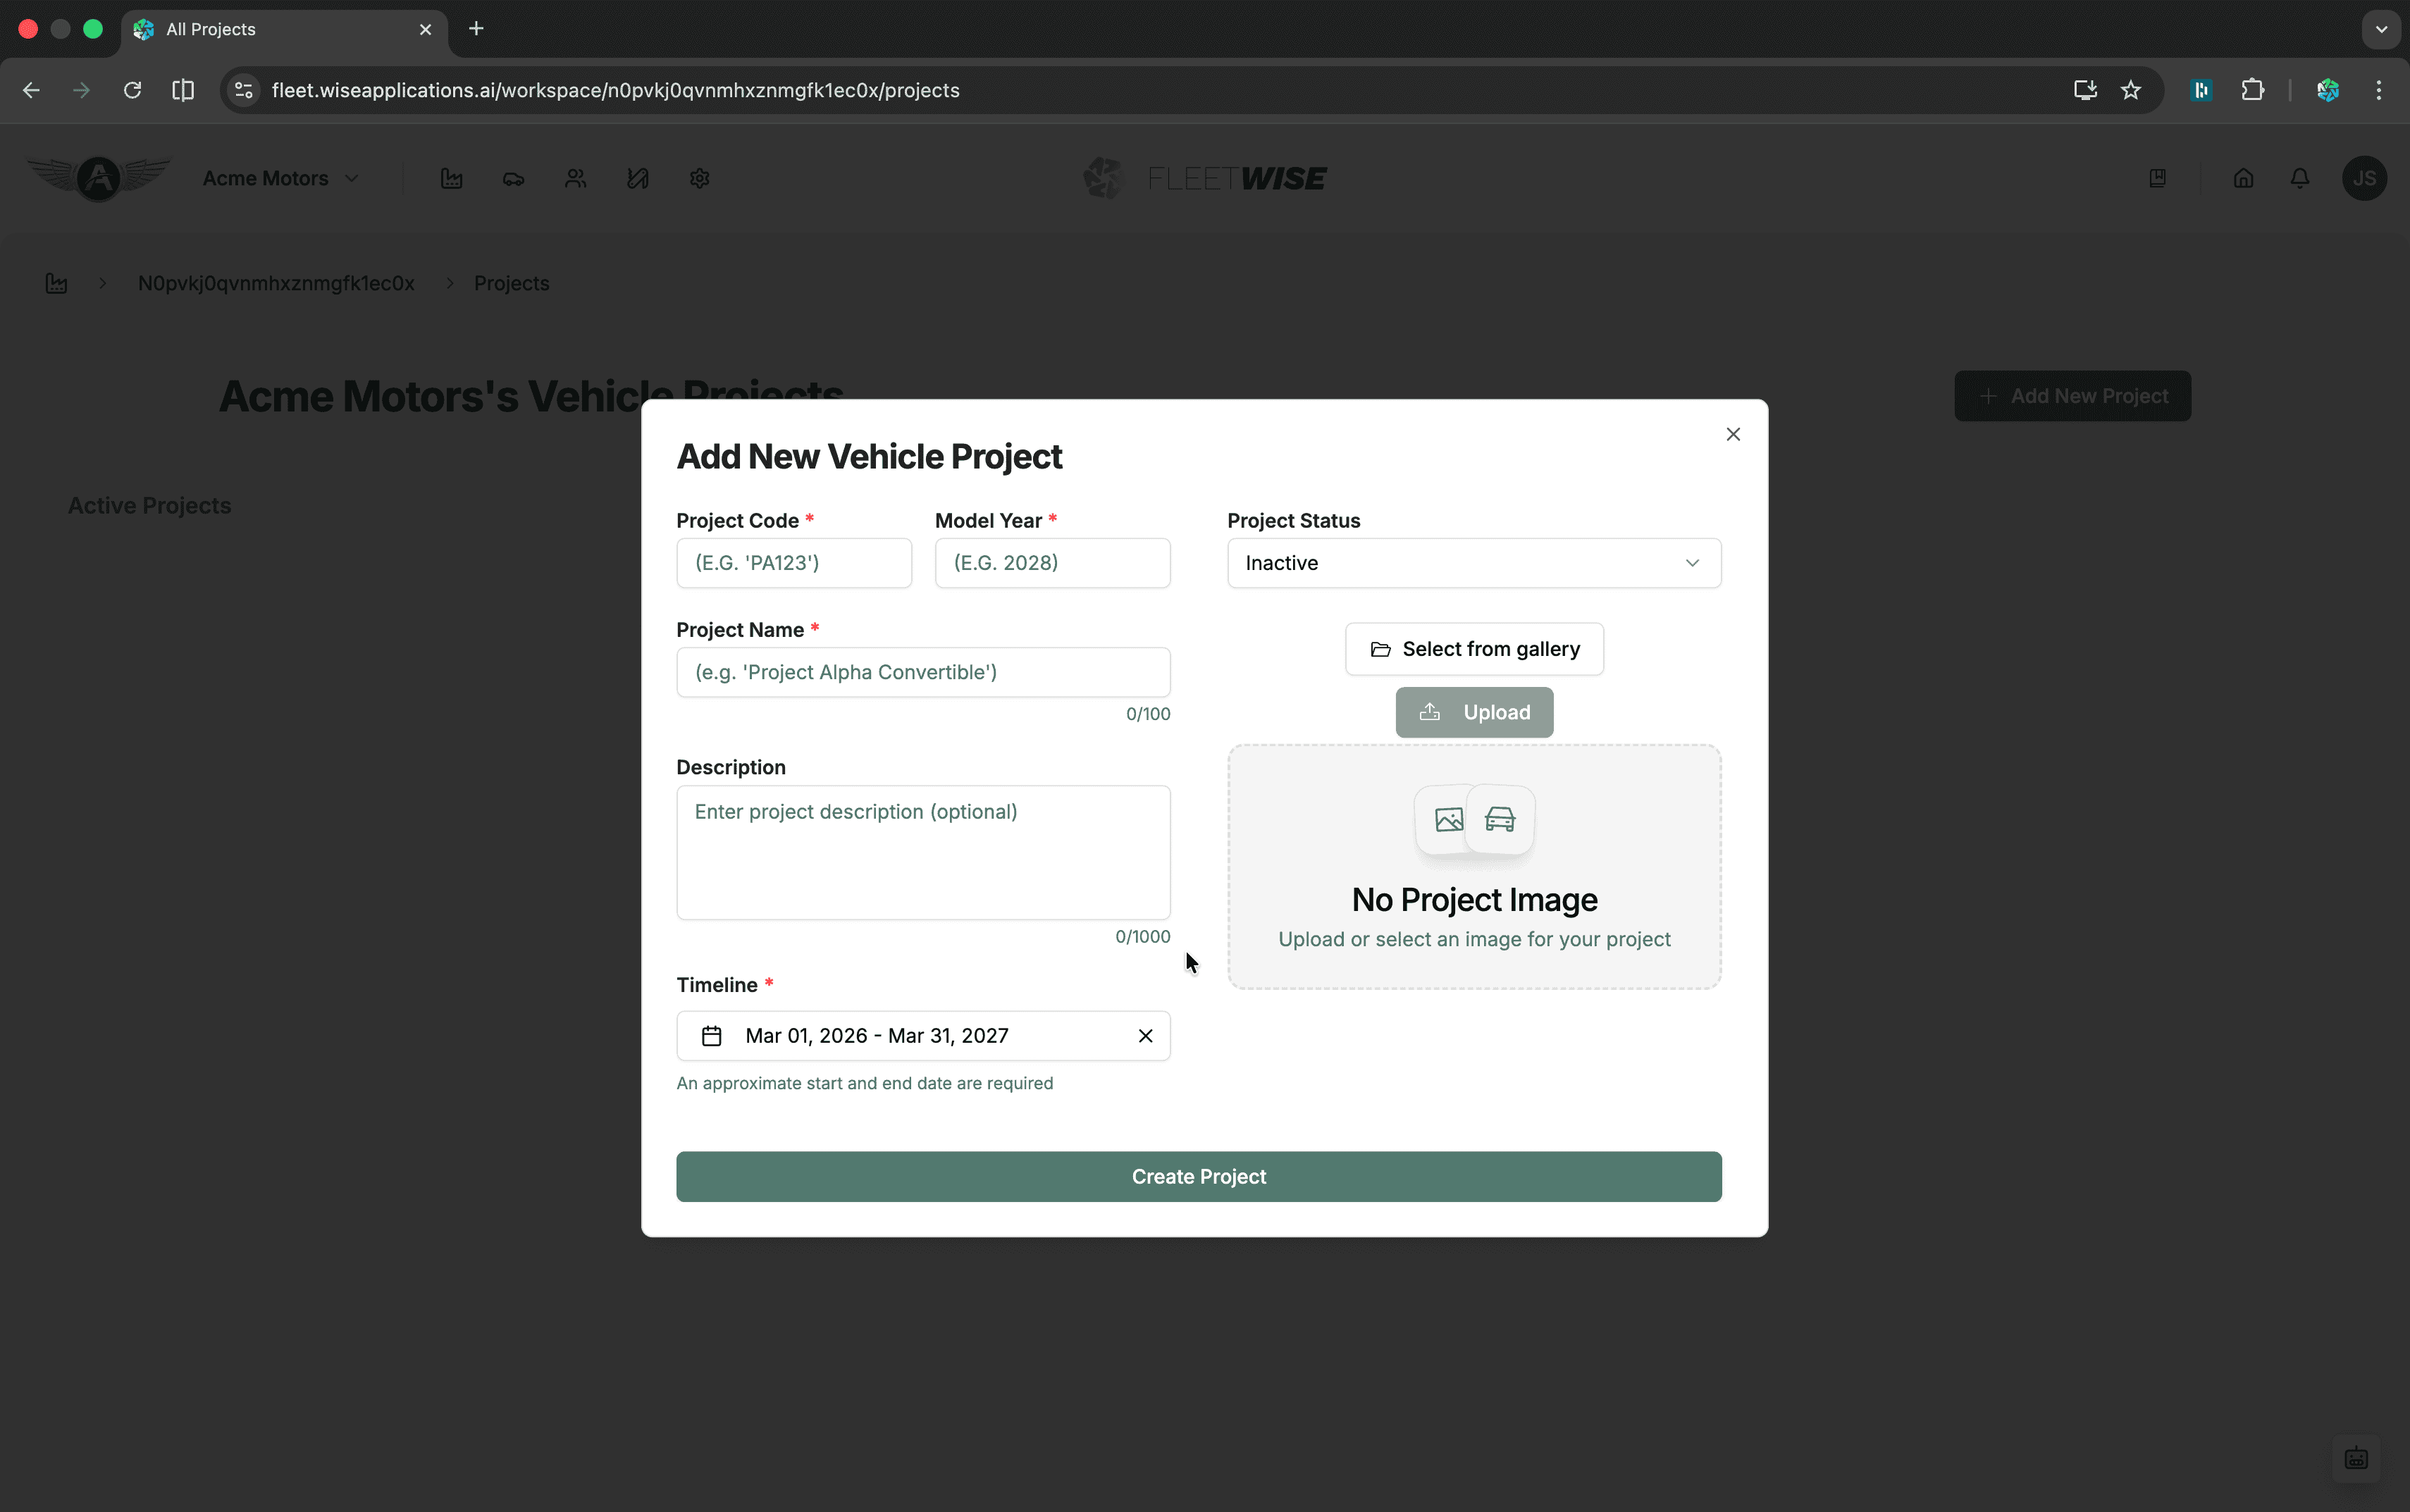Image resolution: width=2410 pixels, height=1512 pixels.
Task: Open the JS user avatar menu
Action: click(x=2364, y=178)
